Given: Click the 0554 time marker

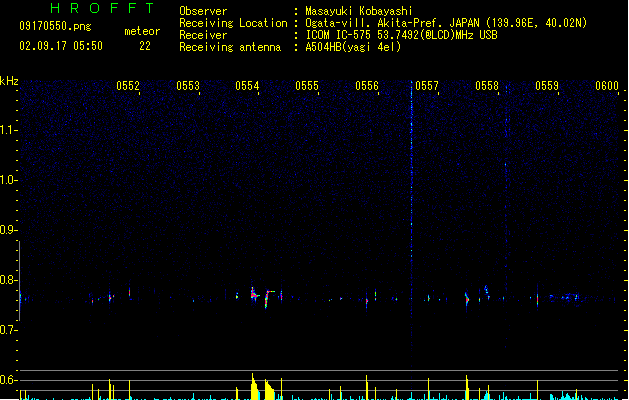Looking at the screenshot, I should point(247,86).
